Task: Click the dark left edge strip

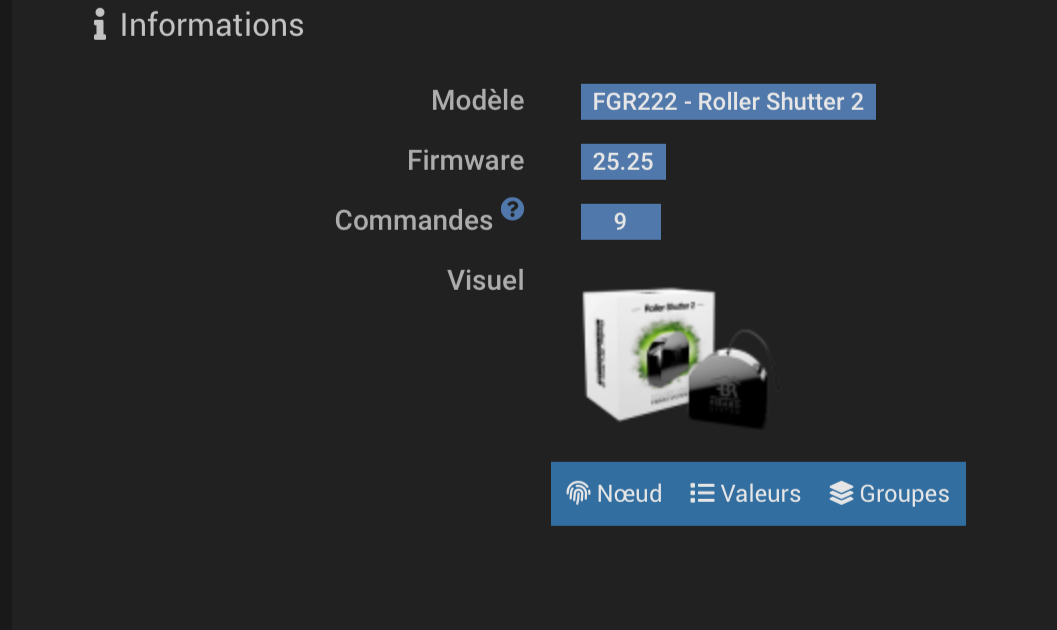Action: click(x=6, y=315)
